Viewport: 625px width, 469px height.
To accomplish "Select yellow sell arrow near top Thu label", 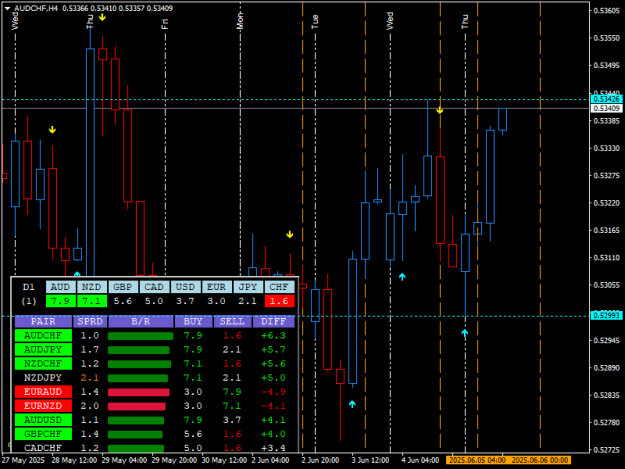I will (x=102, y=17).
